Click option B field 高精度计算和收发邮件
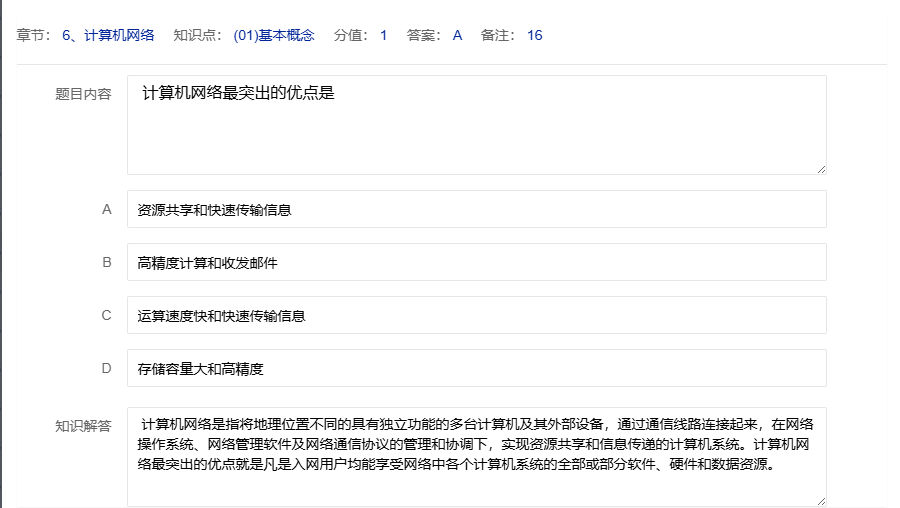900x508 pixels. point(476,263)
